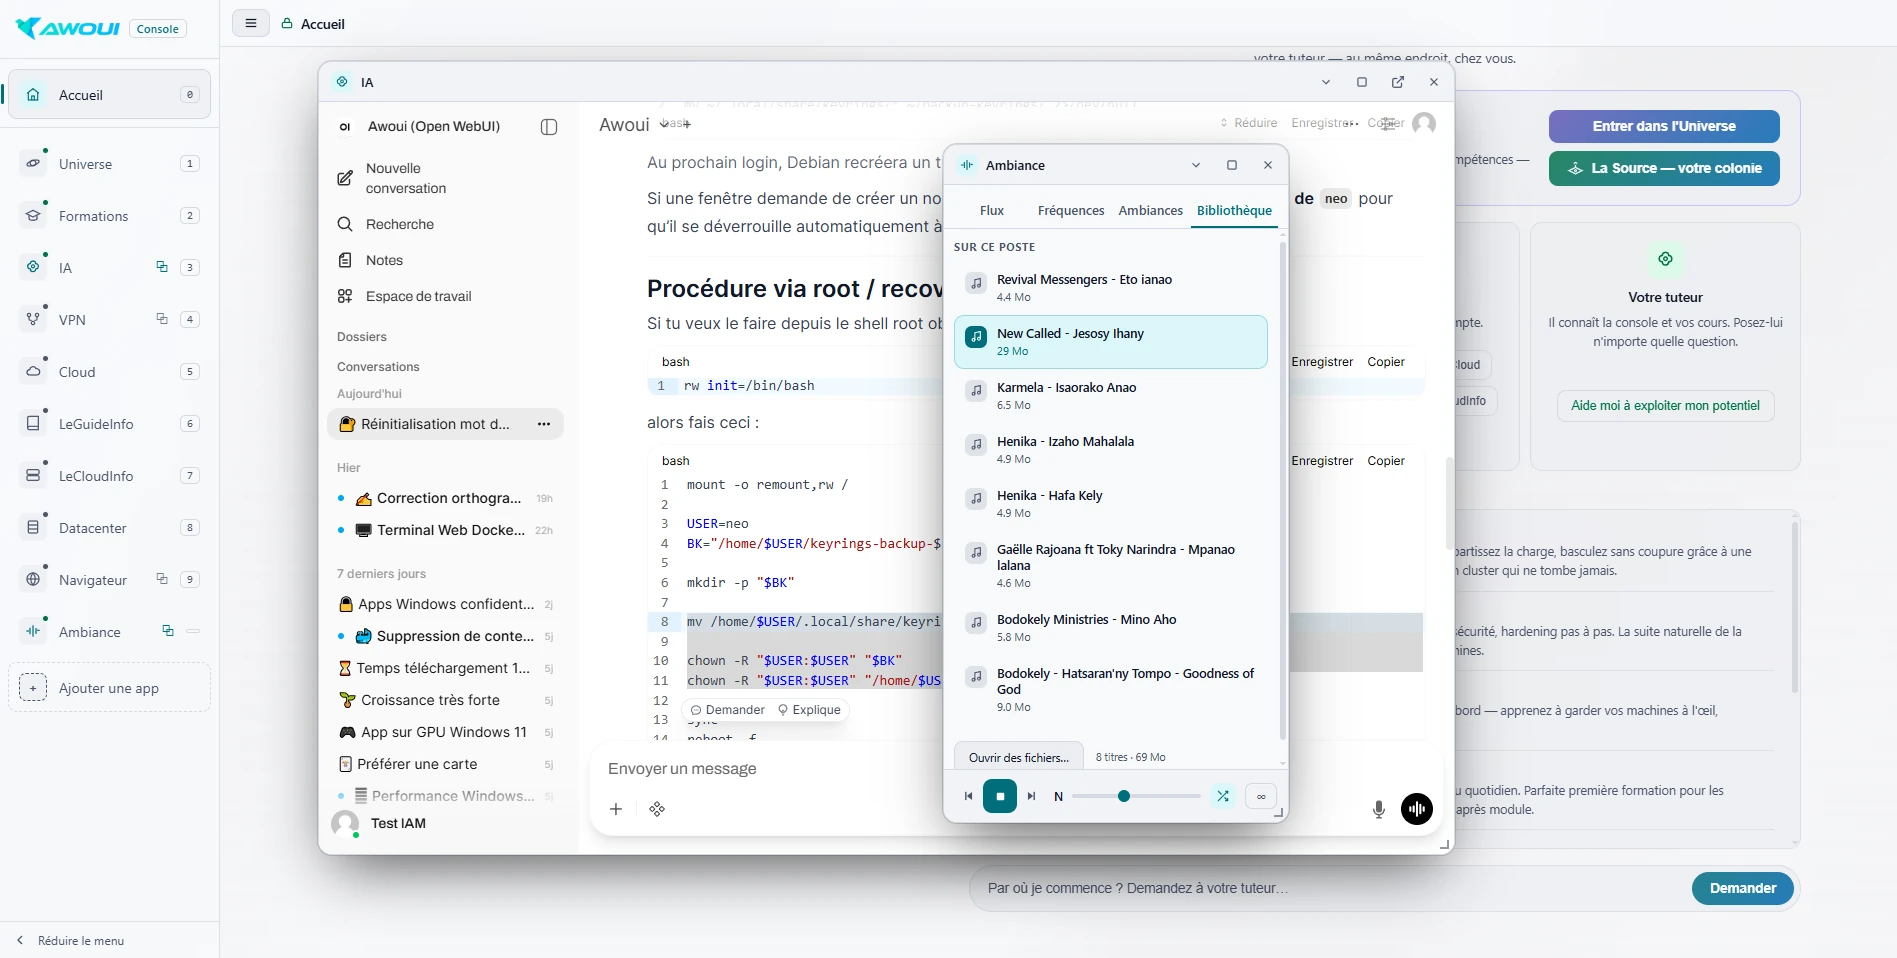Click the window icon next to VPN in sidebar
1897x958 pixels.
[162, 319]
